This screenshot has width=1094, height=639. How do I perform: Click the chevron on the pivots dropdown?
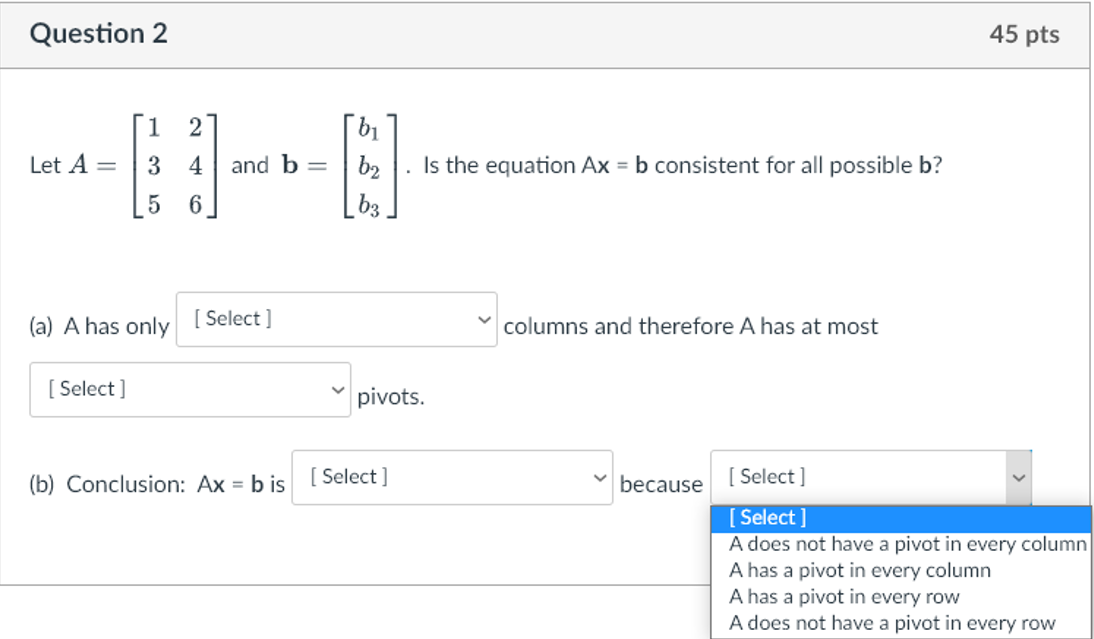pyautogui.click(x=338, y=389)
